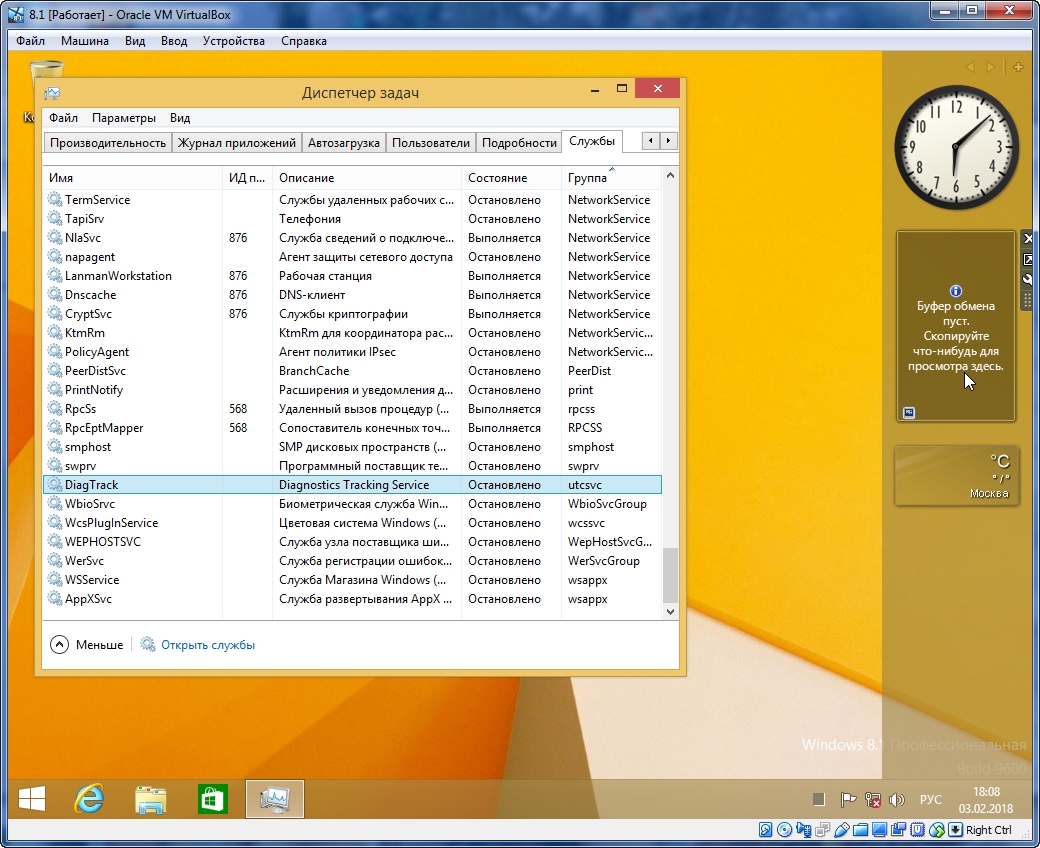
Task: Switch to Пользователи tab
Action: [x=430, y=143]
